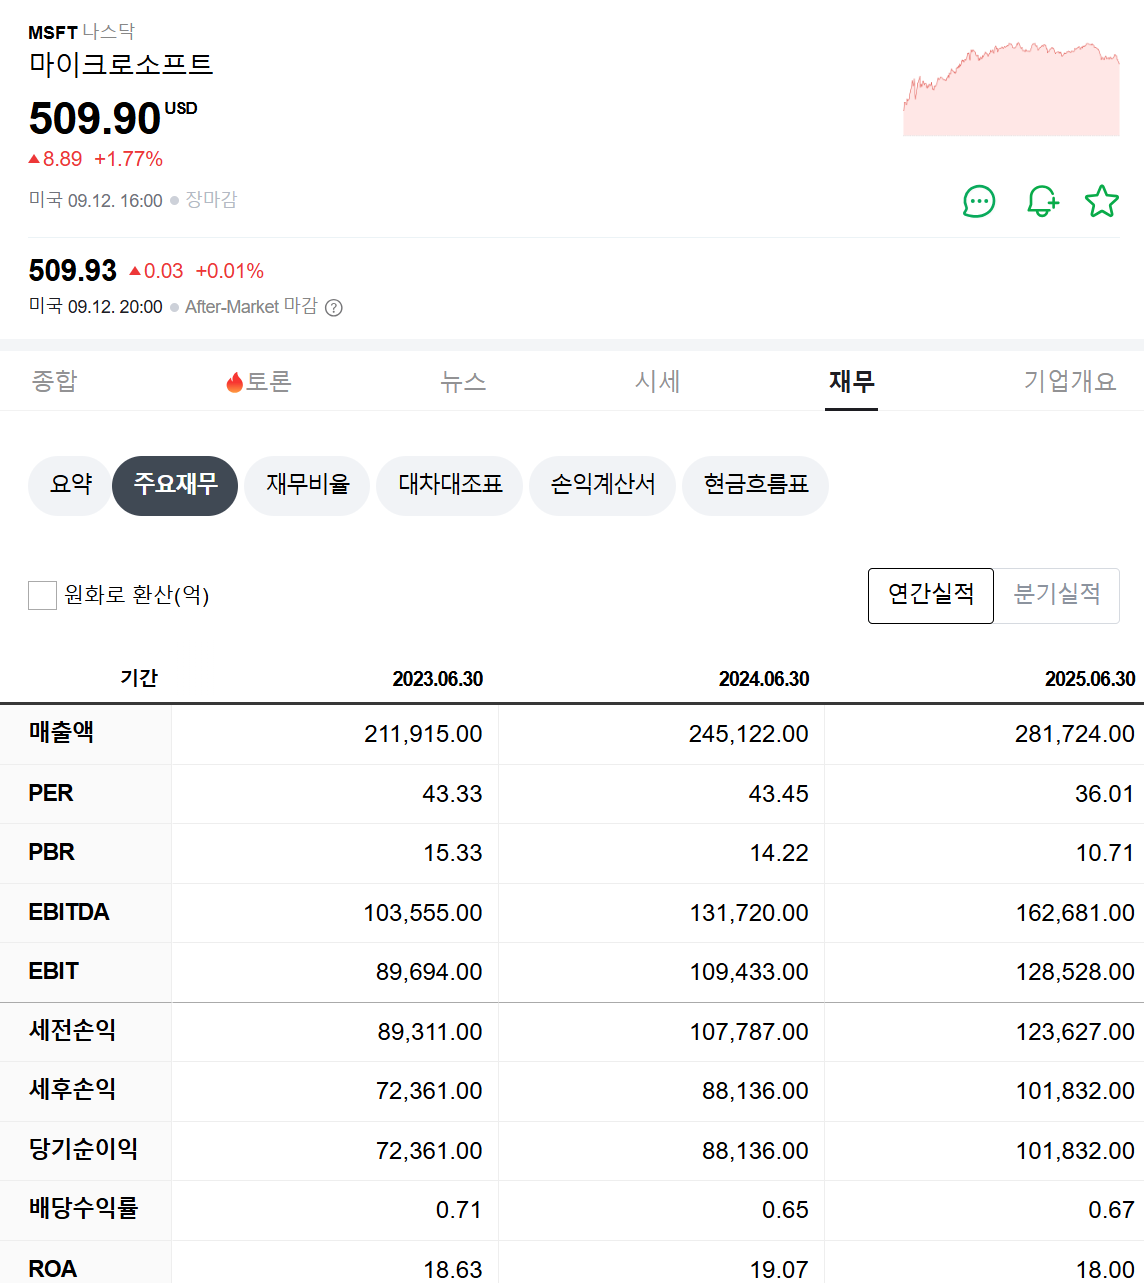
Task: Click the PER row label
Action: tap(51, 793)
